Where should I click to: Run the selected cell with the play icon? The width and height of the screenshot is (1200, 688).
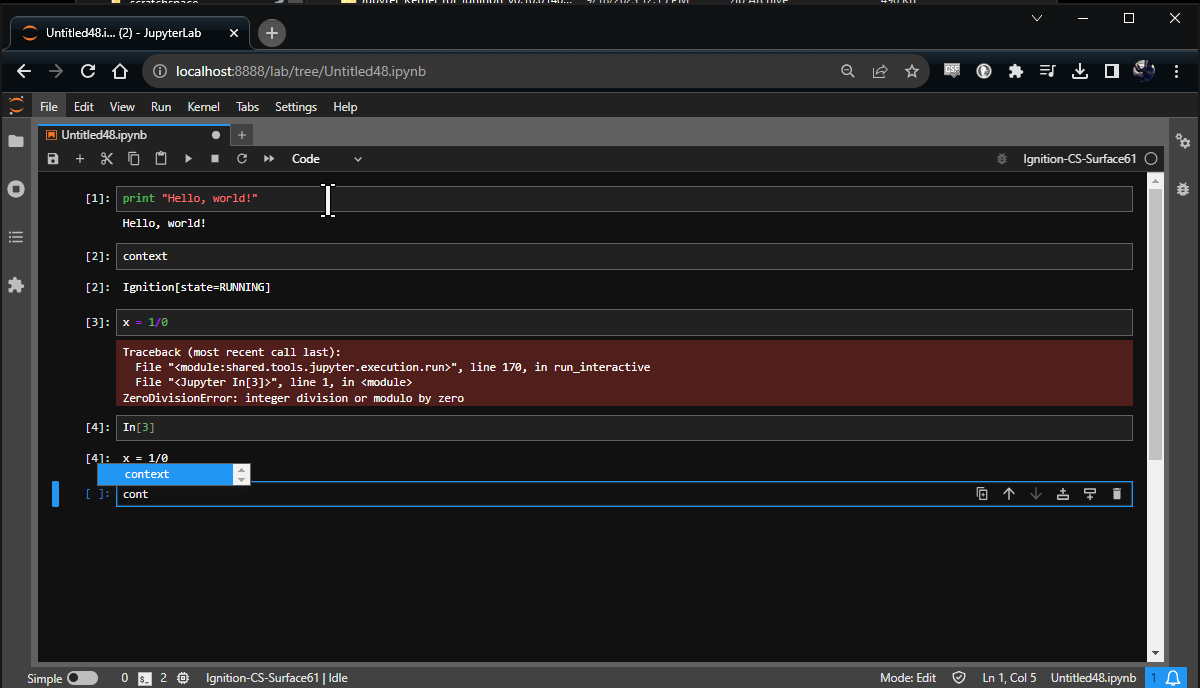point(188,159)
